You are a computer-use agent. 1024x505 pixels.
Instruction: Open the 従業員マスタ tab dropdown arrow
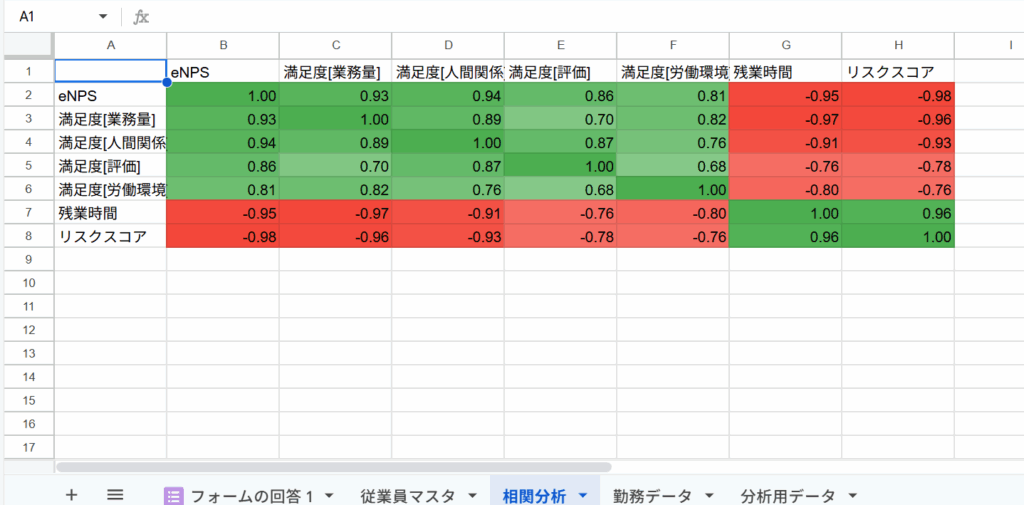pos(473,496)
